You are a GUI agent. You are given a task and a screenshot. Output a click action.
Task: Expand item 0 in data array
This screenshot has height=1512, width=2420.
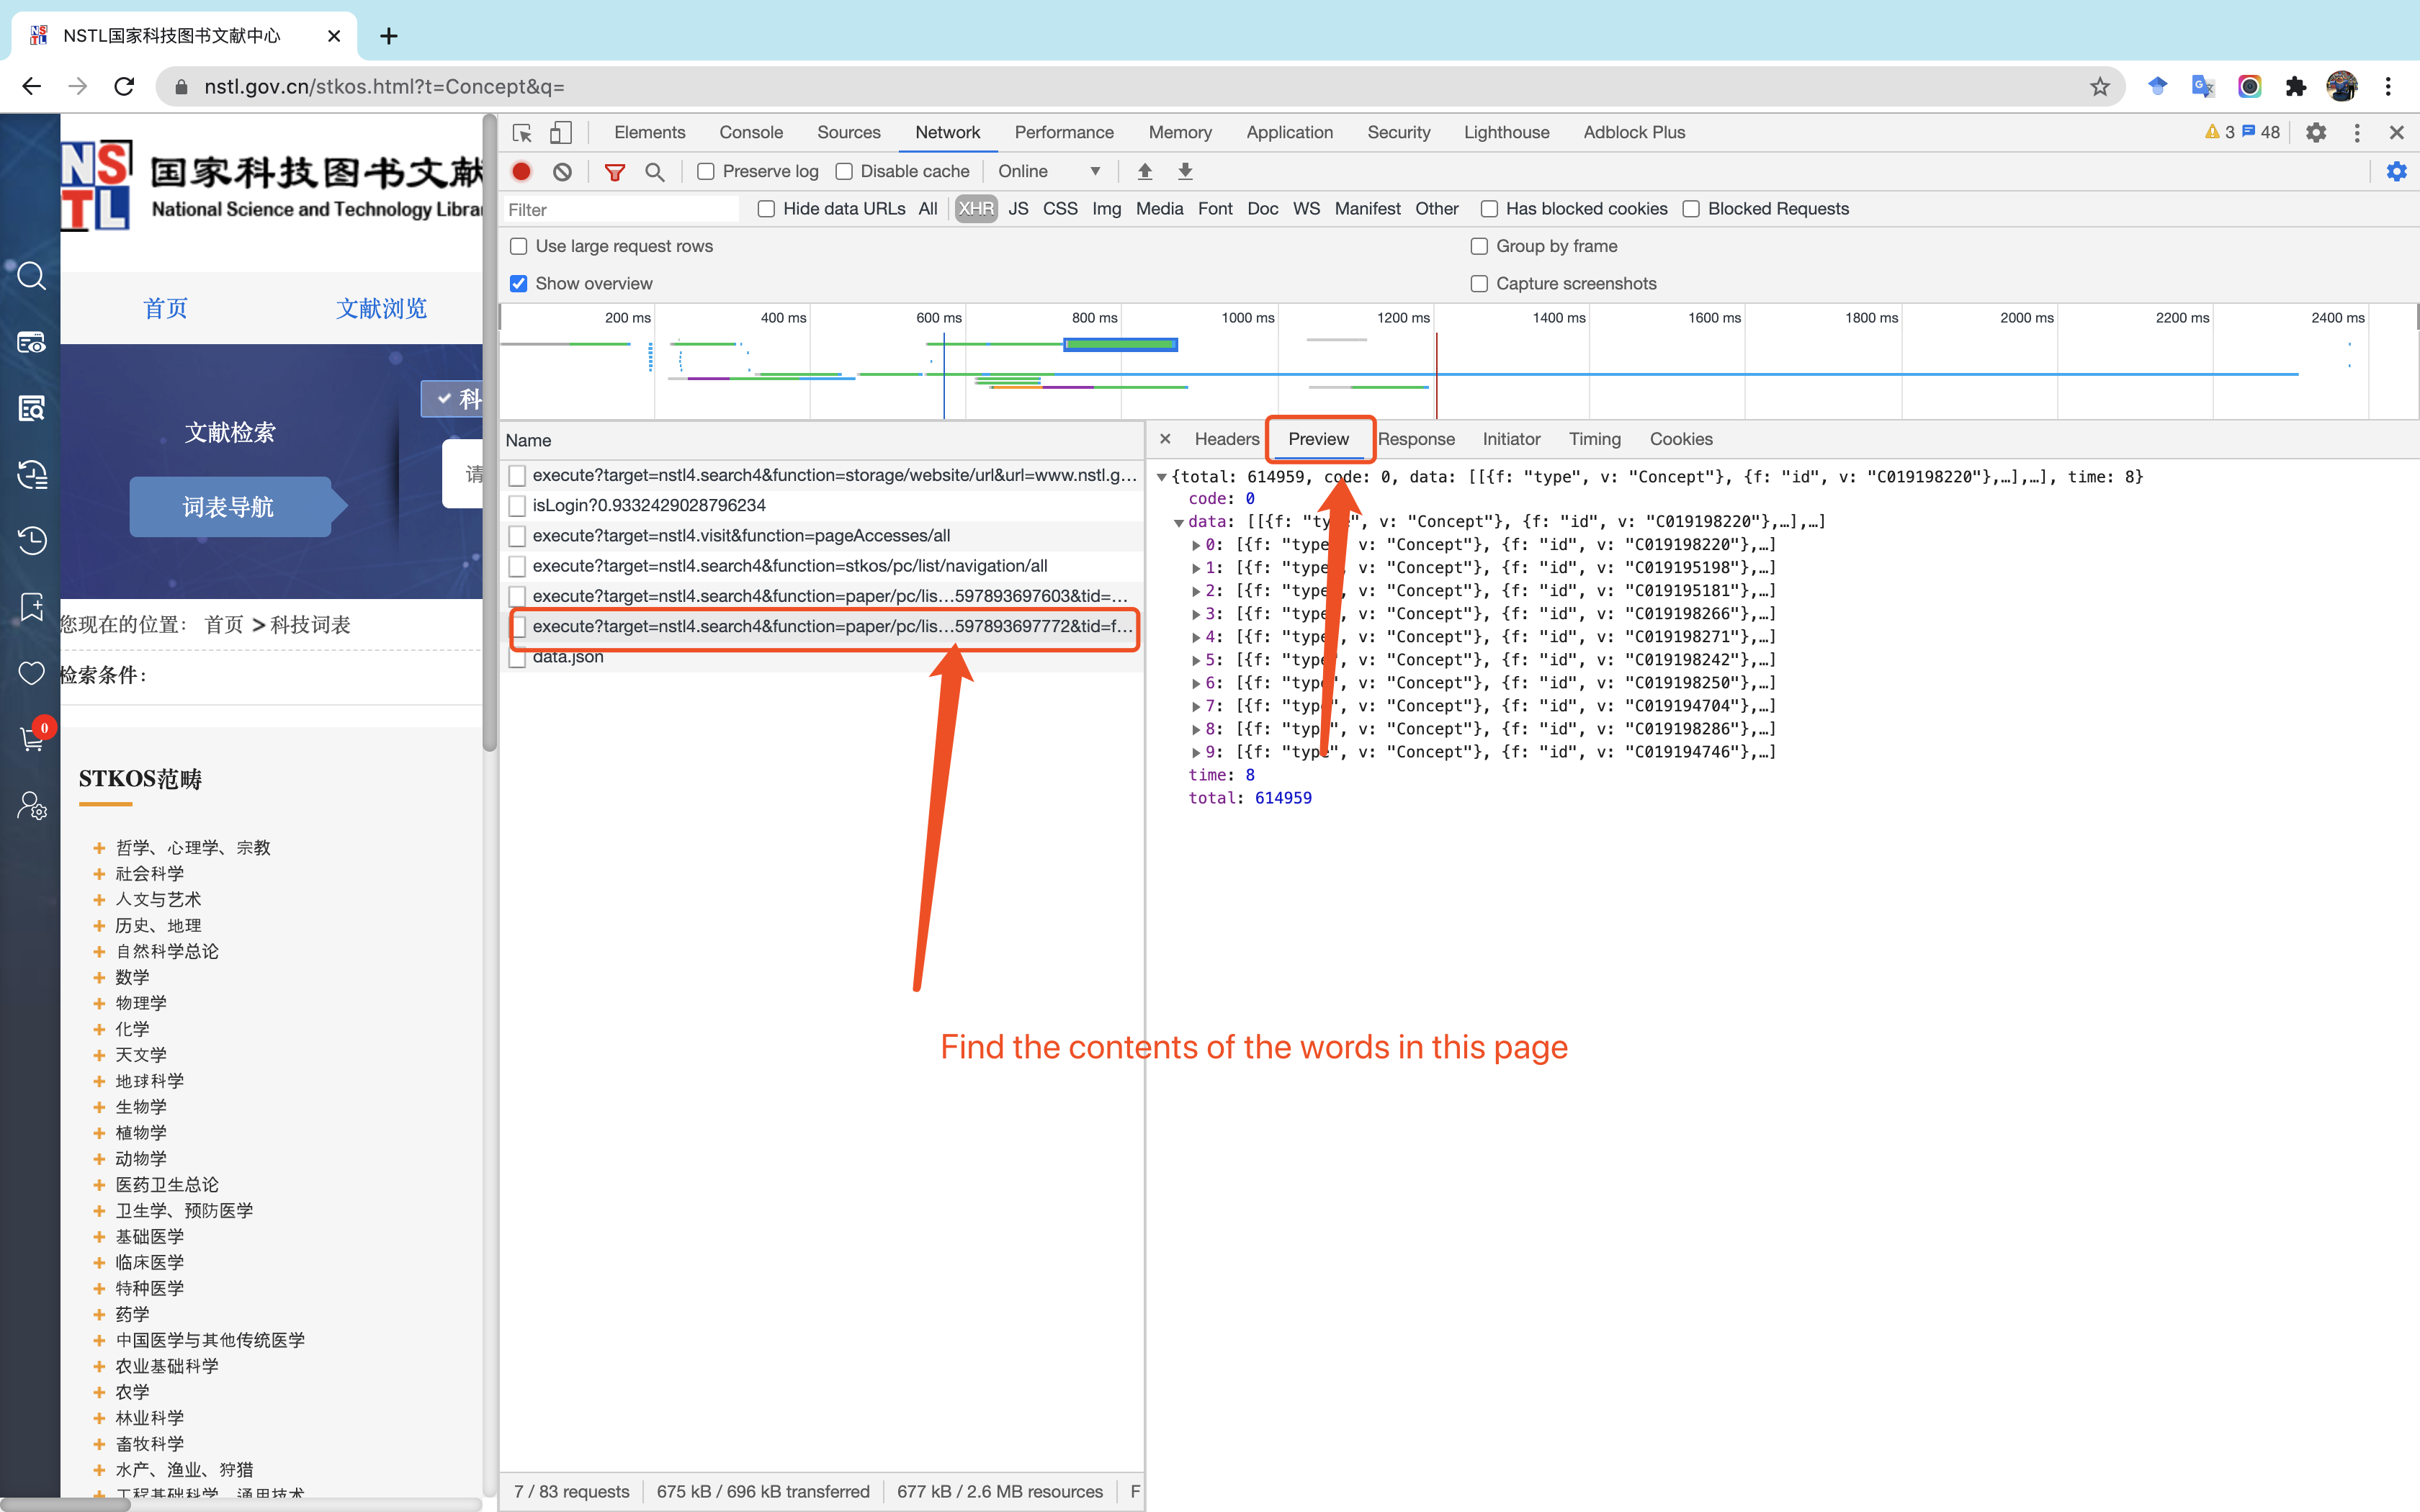click(1196, 545)
